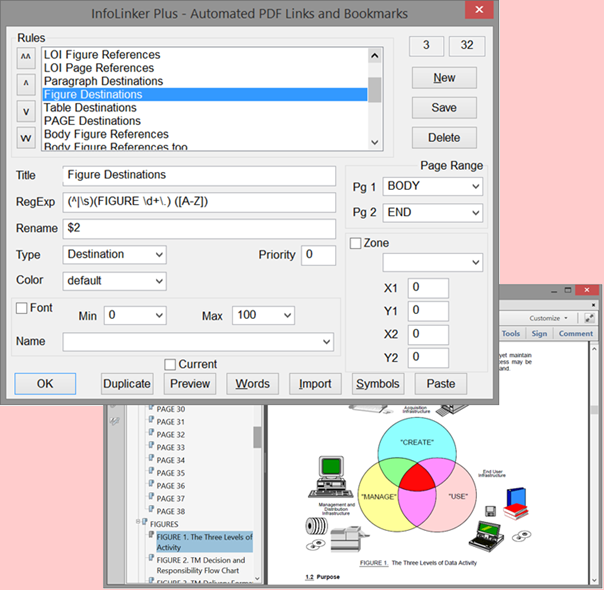
Task: Select PAGE Destinations rule
Action: [205, 121]
